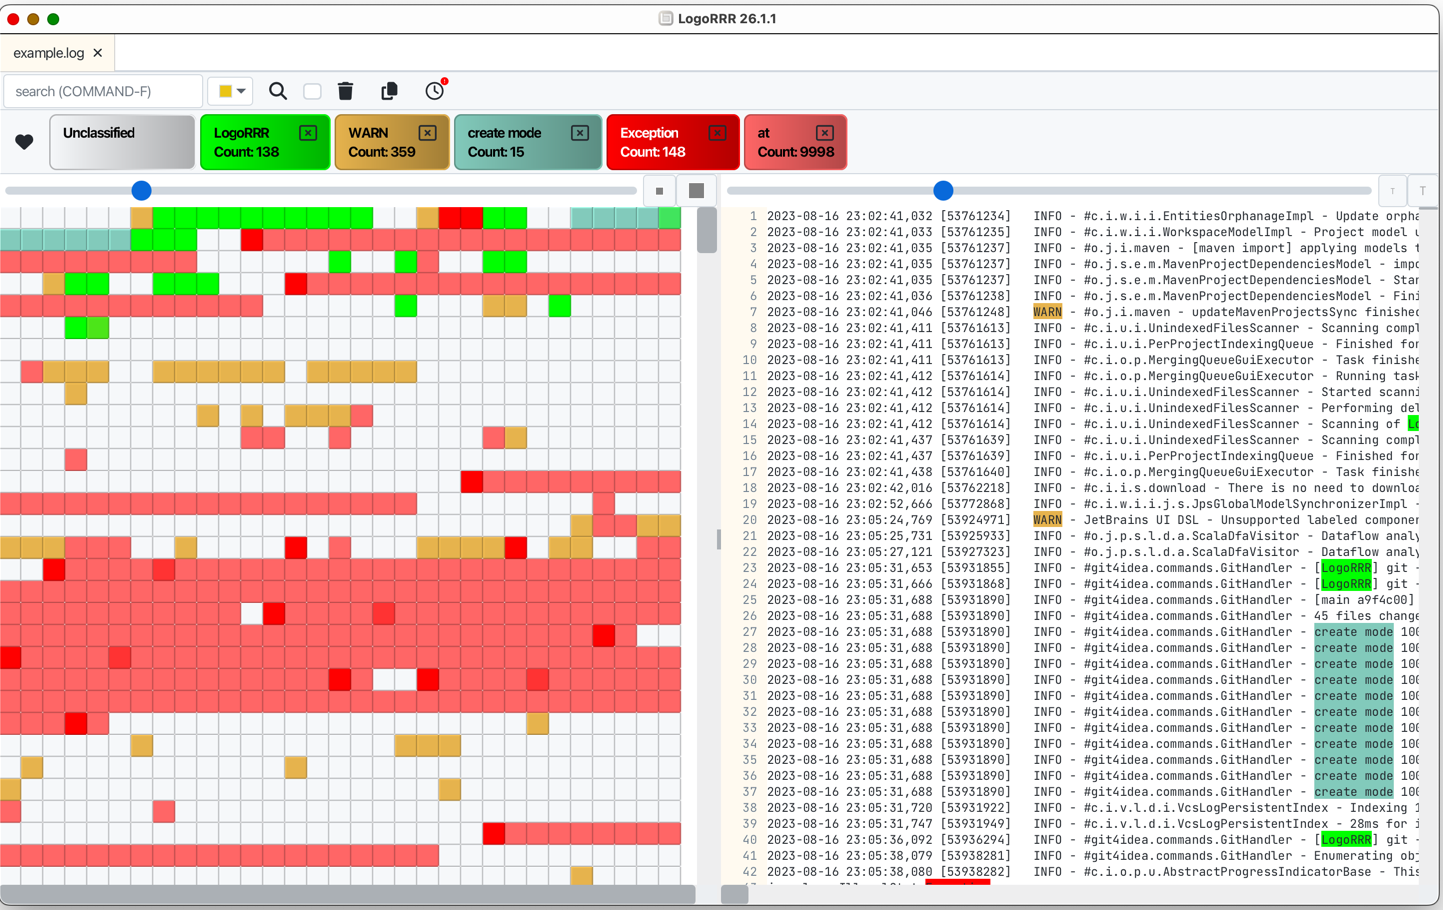Toggle the create mode filter, count 15
Viewport: 1443px width, 910px height.
[528, 142]
